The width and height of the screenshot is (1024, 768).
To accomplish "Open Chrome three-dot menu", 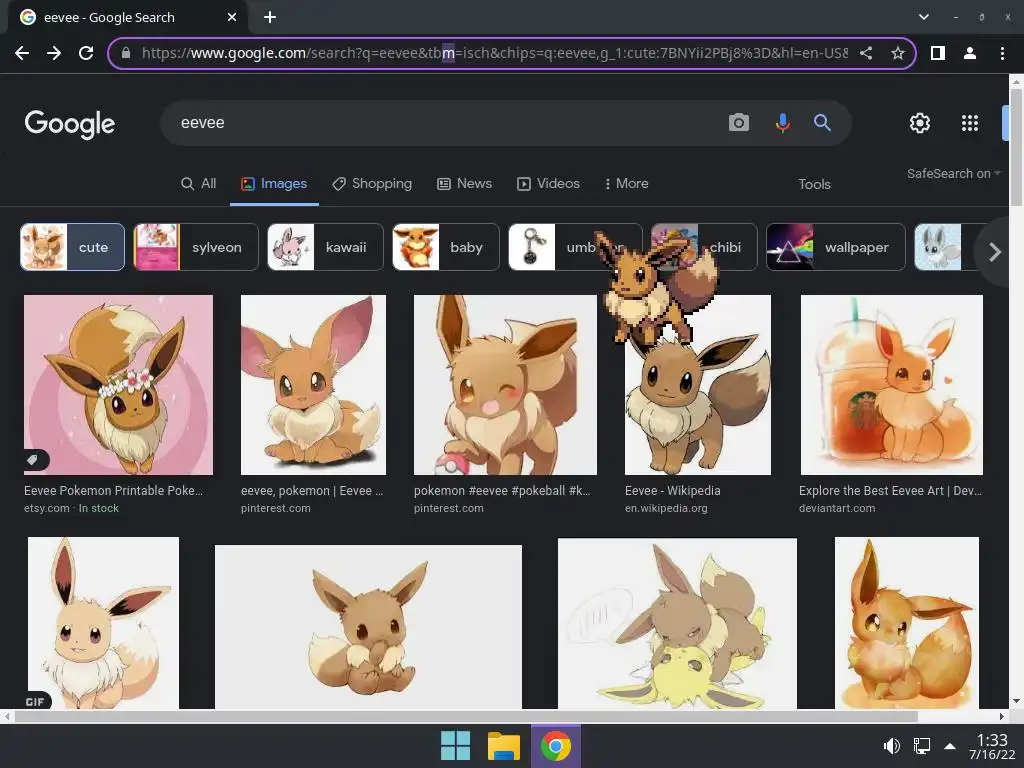I will pos(1002,53).
